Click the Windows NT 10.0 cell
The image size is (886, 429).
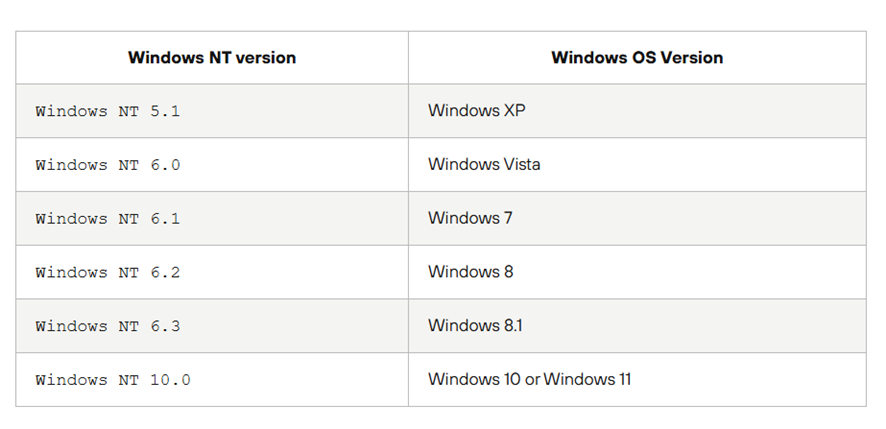113,380
